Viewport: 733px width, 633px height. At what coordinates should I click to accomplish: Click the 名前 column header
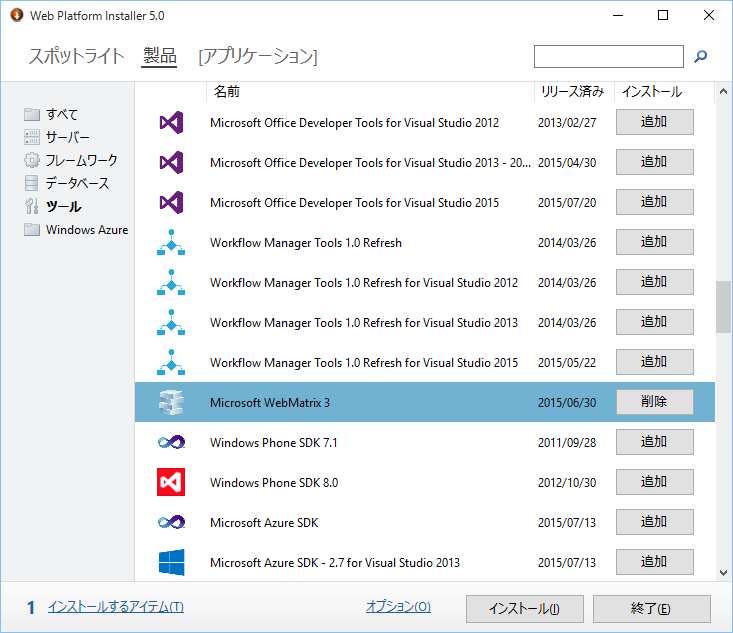(x=227, y=92)
